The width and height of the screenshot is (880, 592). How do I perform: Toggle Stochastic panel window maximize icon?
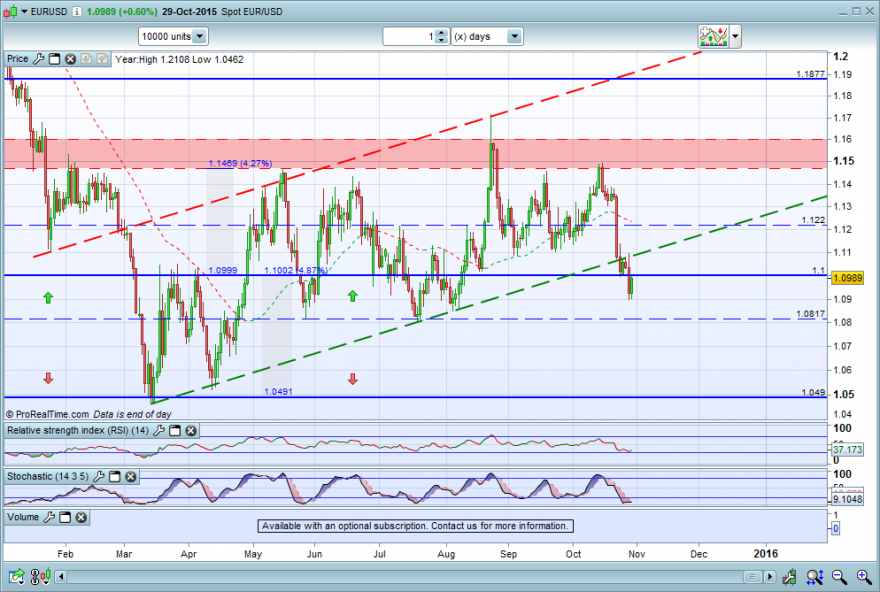tap(114, 476)
